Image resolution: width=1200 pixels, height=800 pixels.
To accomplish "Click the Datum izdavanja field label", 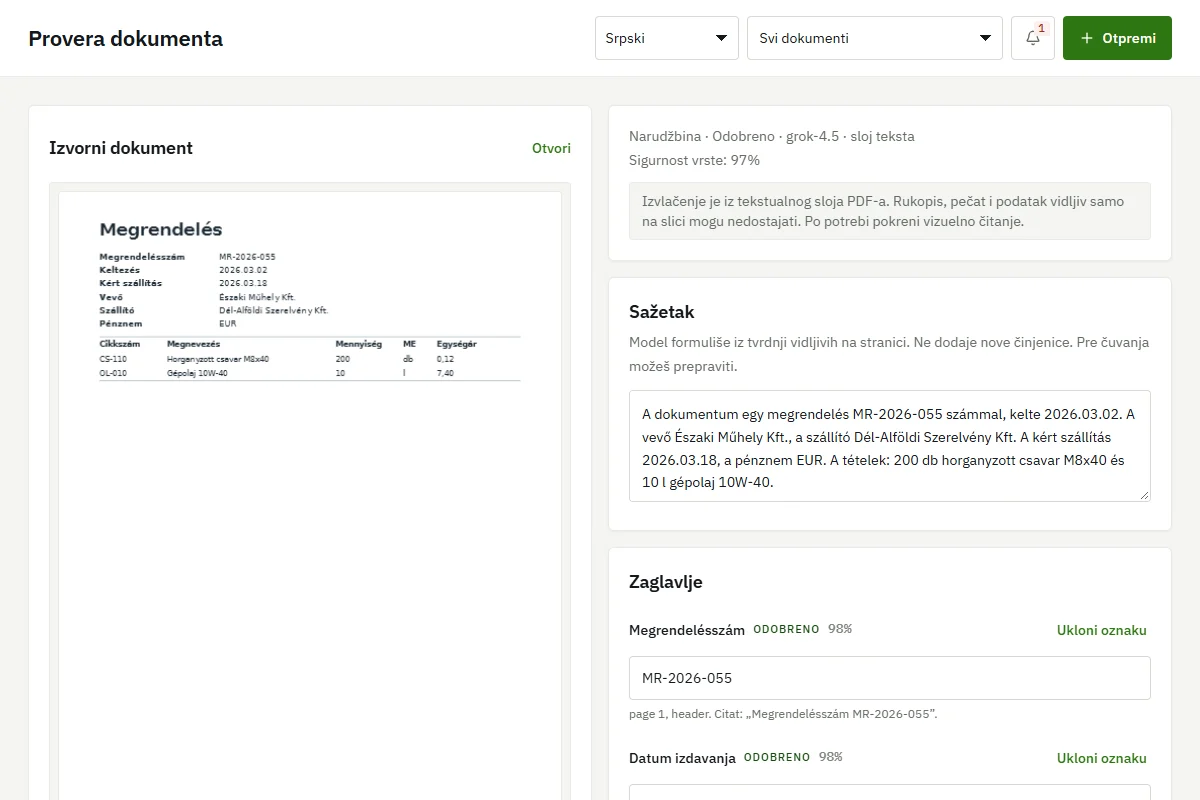I will (683, 758).
